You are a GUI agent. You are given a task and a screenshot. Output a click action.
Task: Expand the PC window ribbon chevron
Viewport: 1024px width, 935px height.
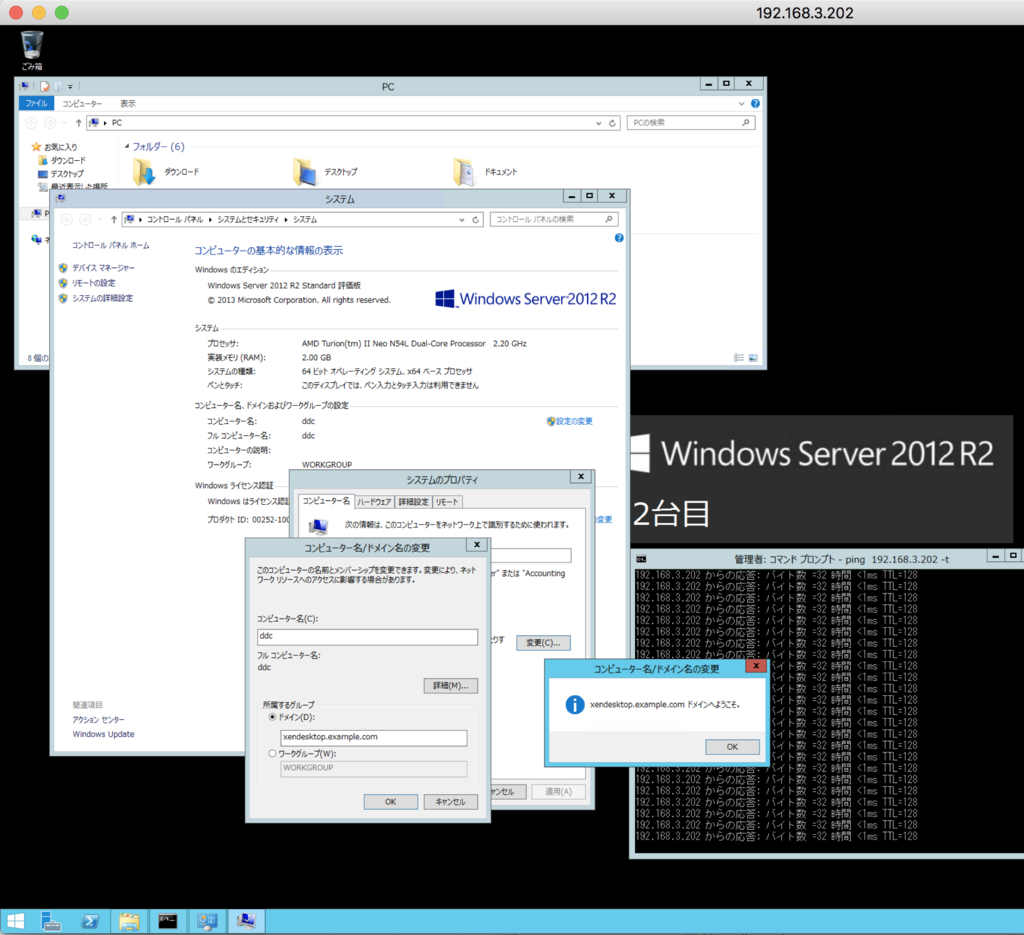pos(741,103)
